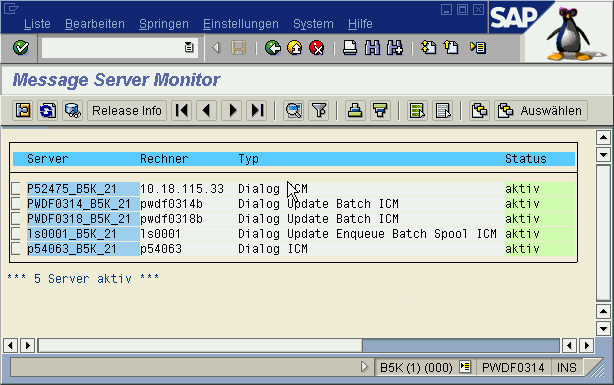Sort ascending with the pyramid icon
Screen dimensions: 614x385
(x=355, y=110)
